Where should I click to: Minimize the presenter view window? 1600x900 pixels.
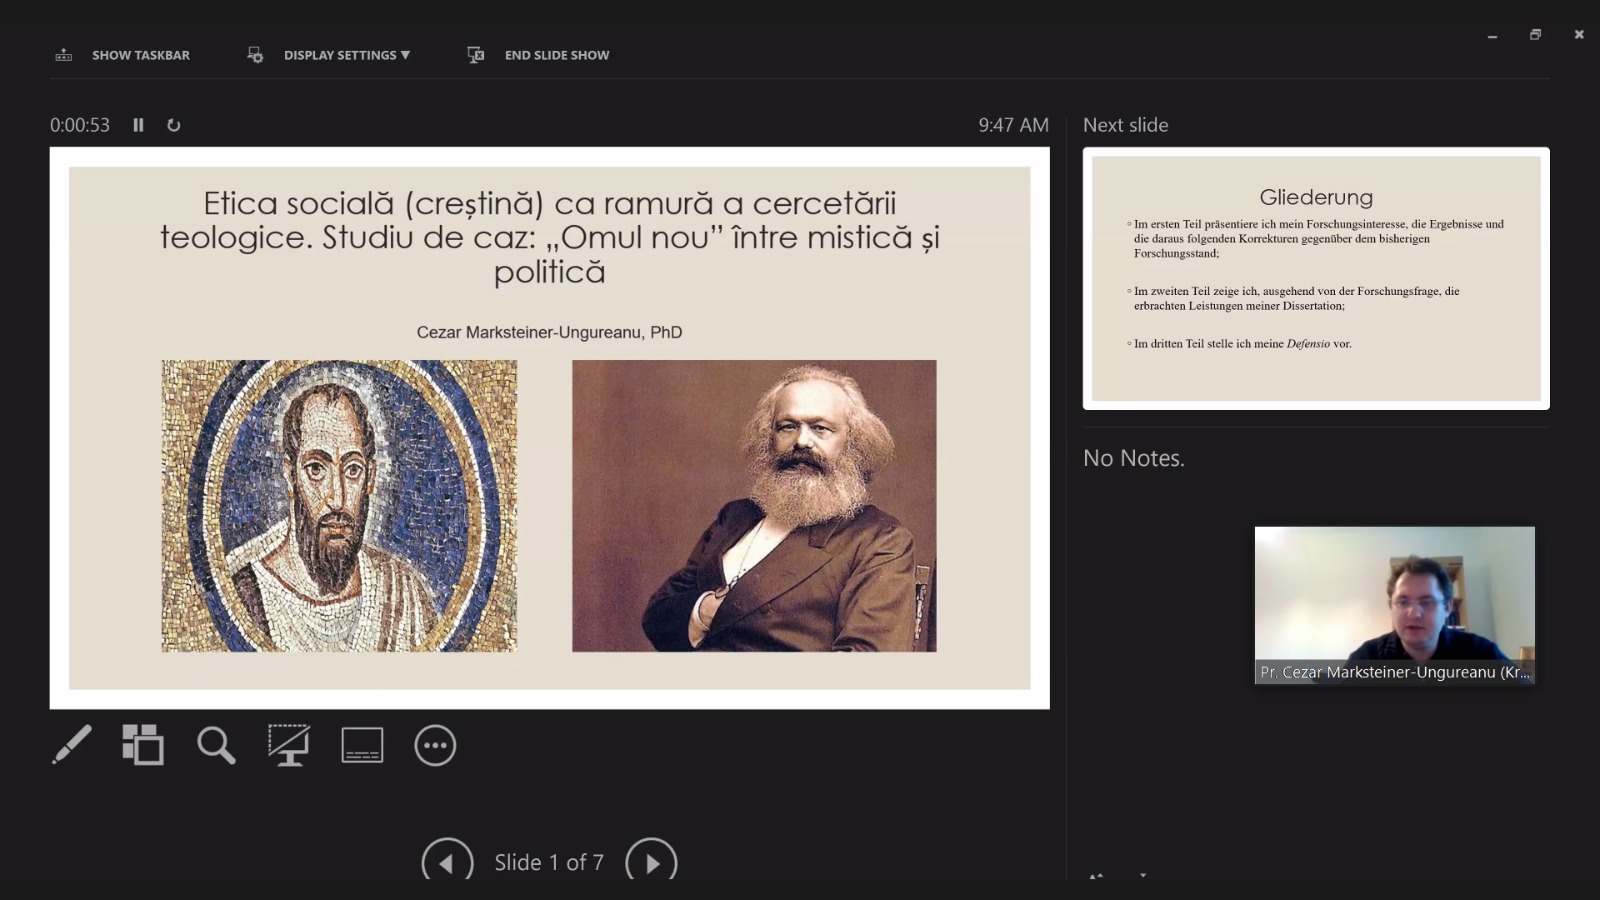click(1492, 35)
